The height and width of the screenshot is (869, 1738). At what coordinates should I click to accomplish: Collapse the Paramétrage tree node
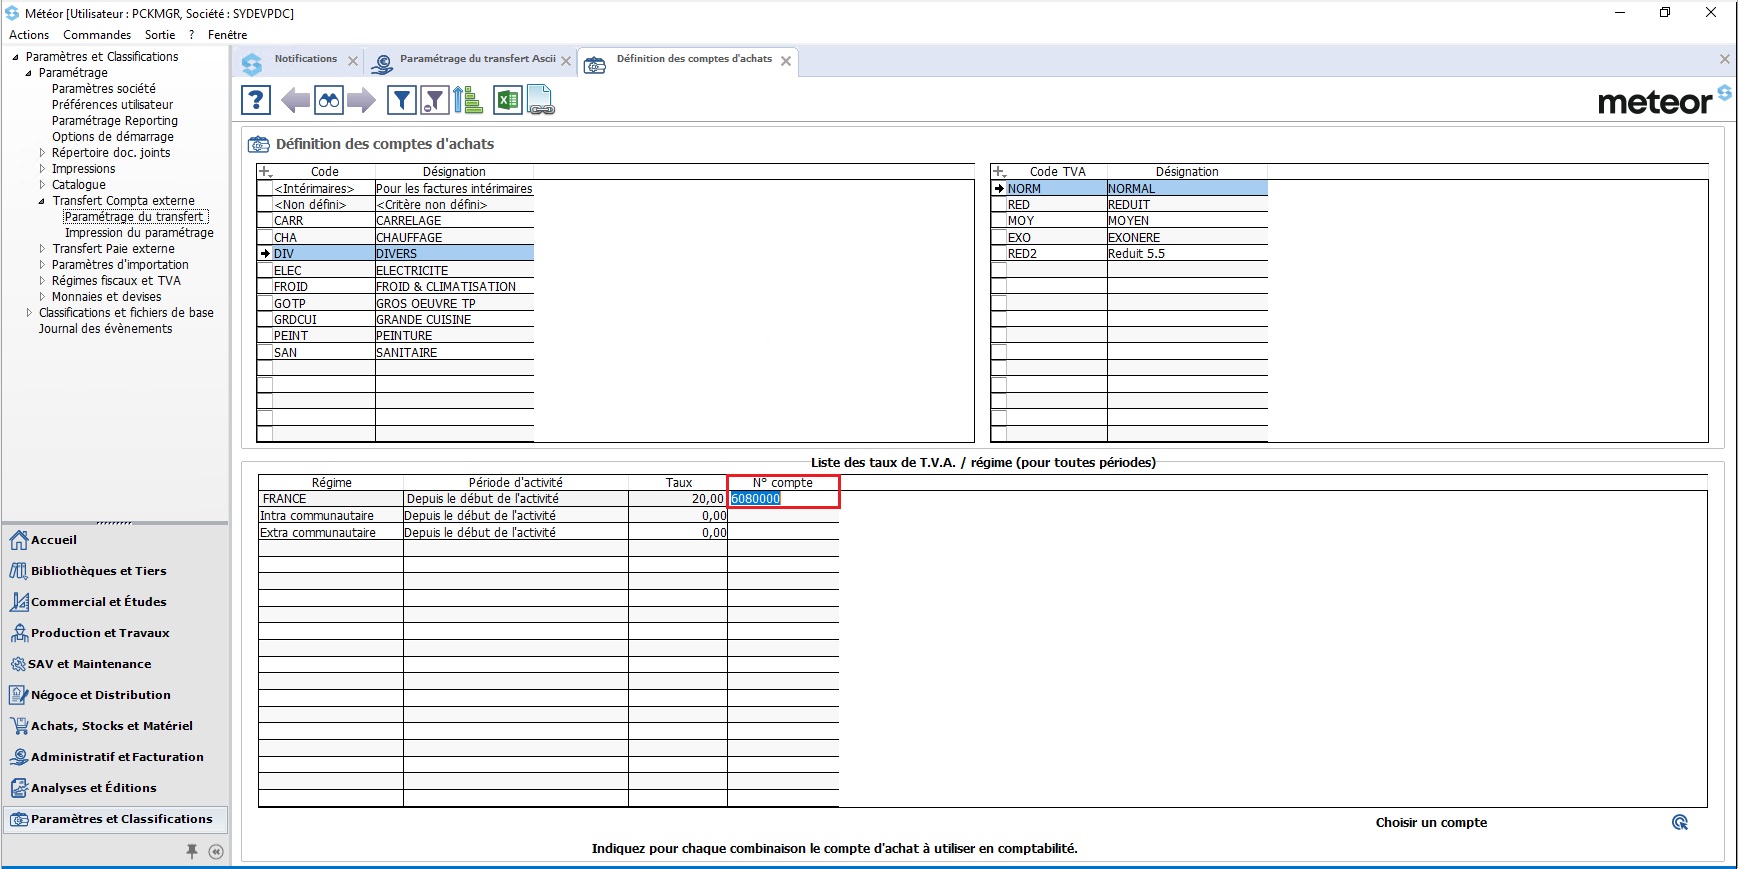[x=28, y=73]
